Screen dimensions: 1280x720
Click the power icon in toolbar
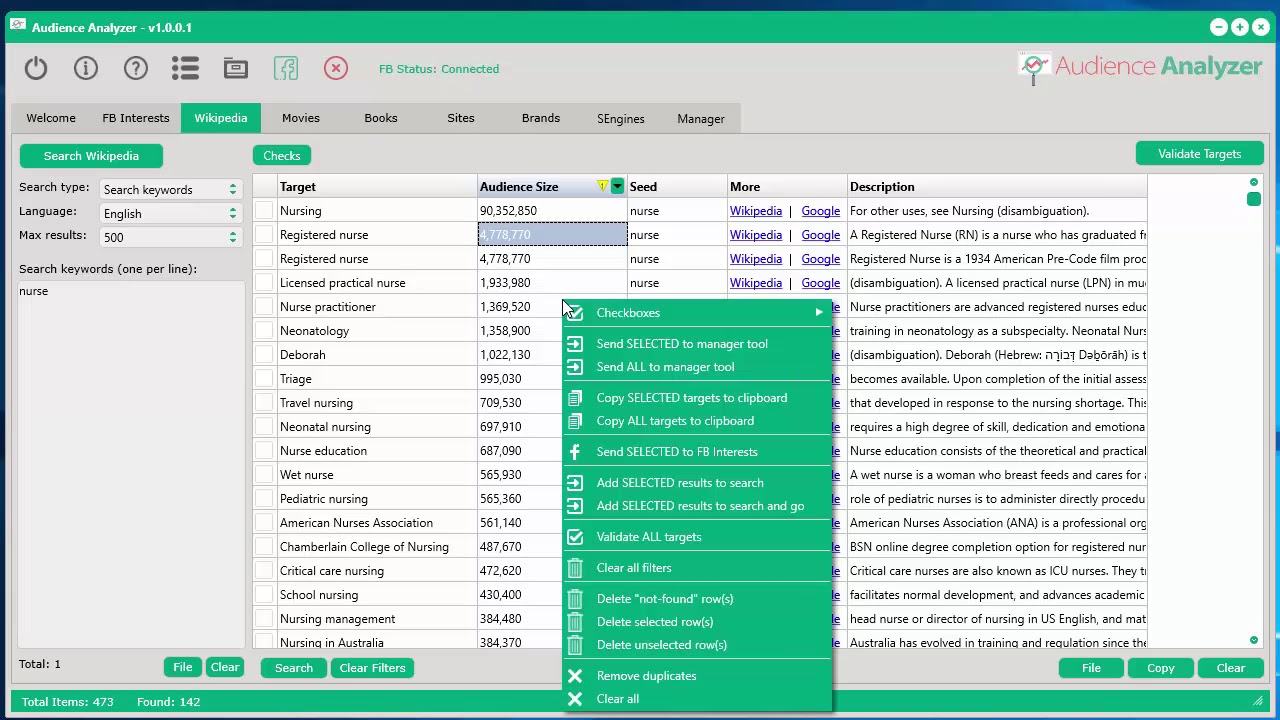click(x=36, y=68)
